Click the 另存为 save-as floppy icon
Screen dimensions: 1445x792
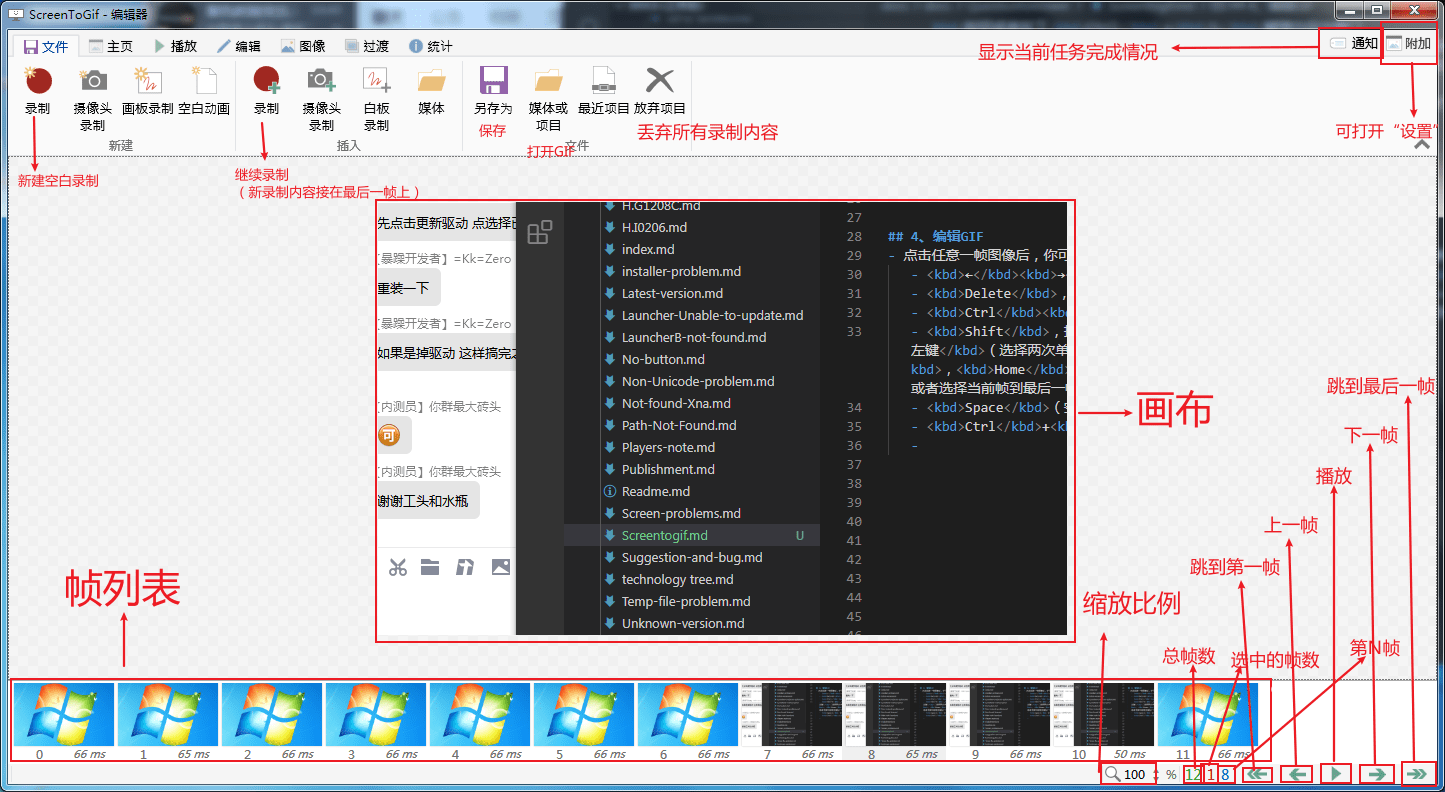click(492, 83)
